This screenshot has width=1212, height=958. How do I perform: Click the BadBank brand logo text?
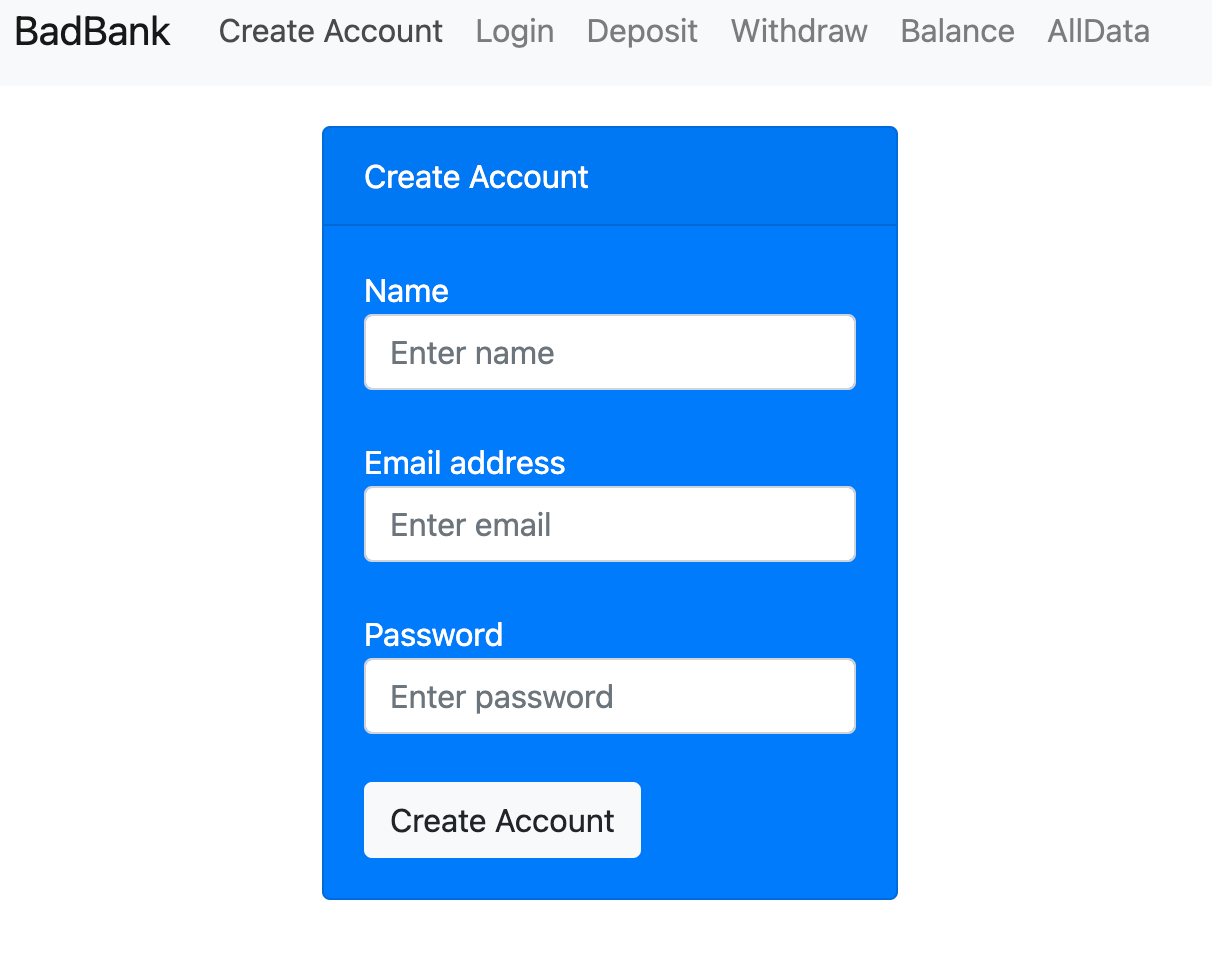[x=91, y=31]
